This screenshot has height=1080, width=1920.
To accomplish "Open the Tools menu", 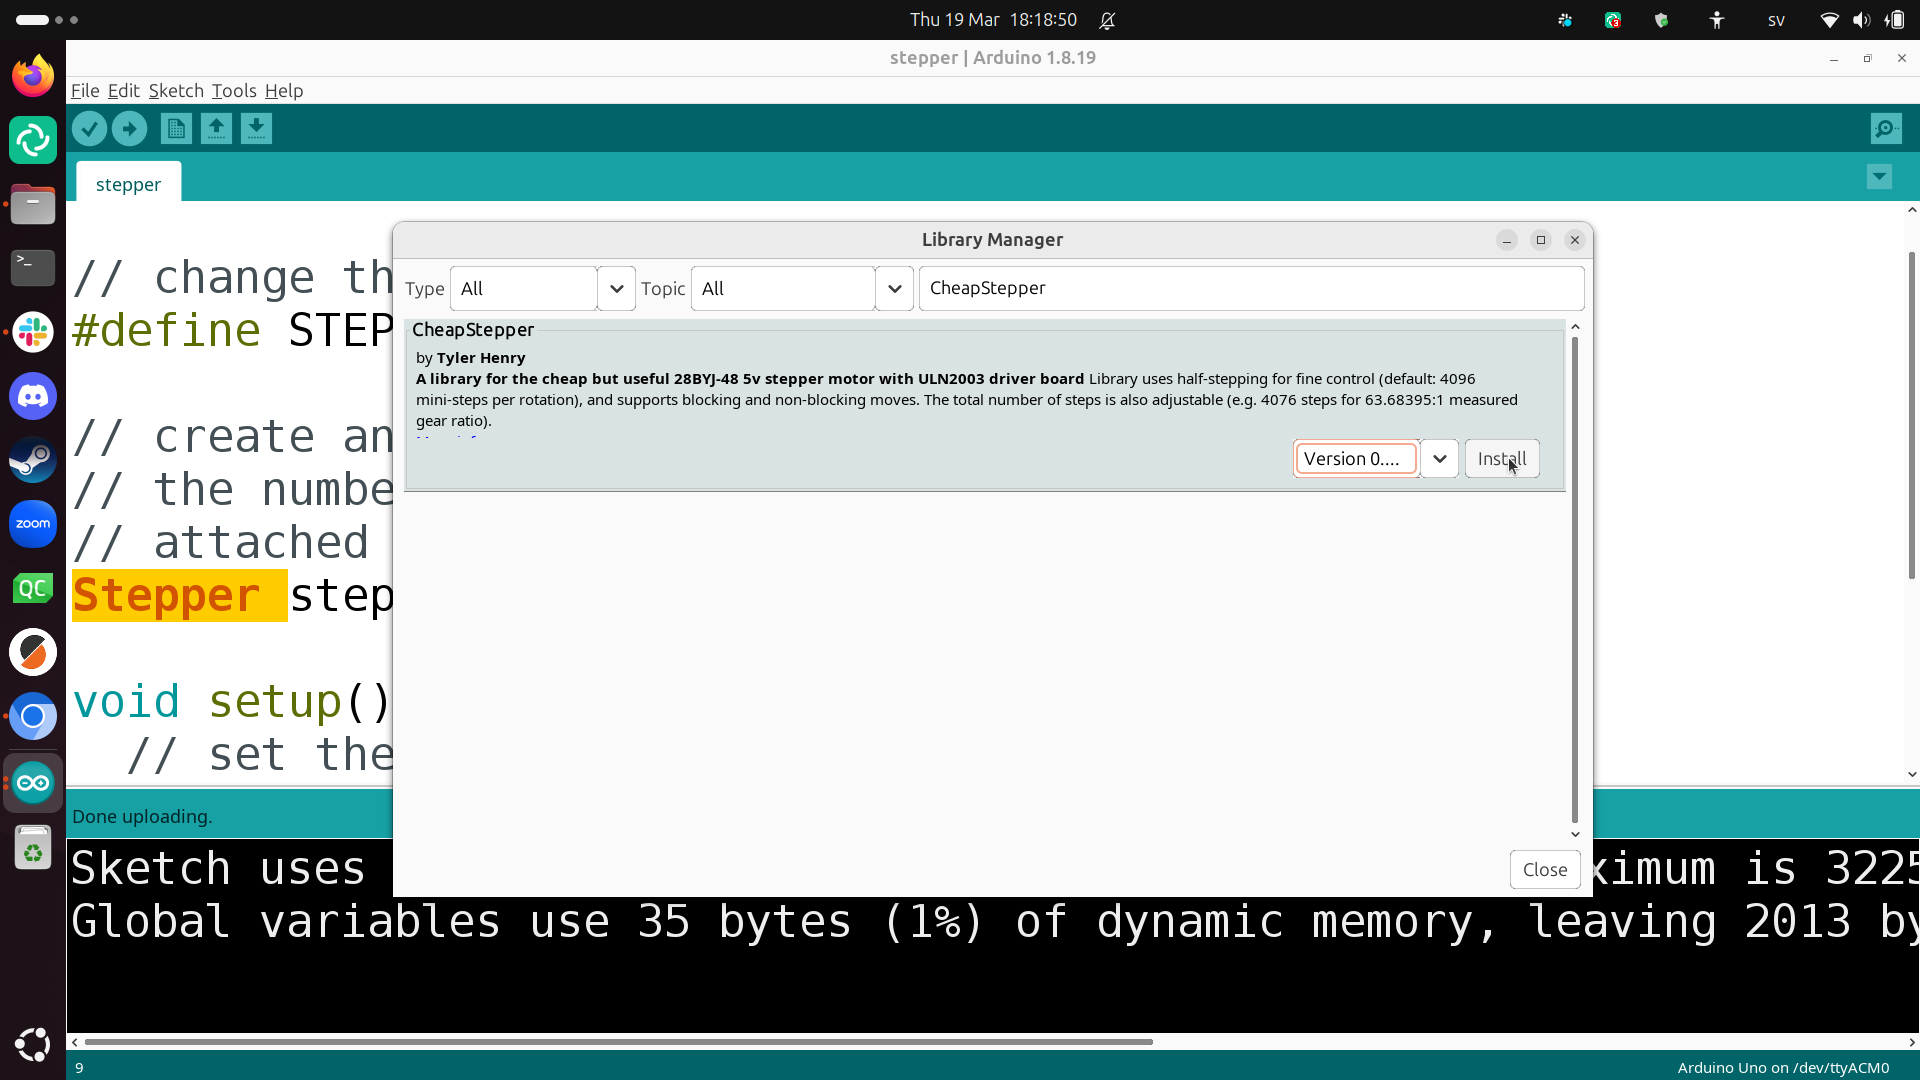I will [234, 91].
